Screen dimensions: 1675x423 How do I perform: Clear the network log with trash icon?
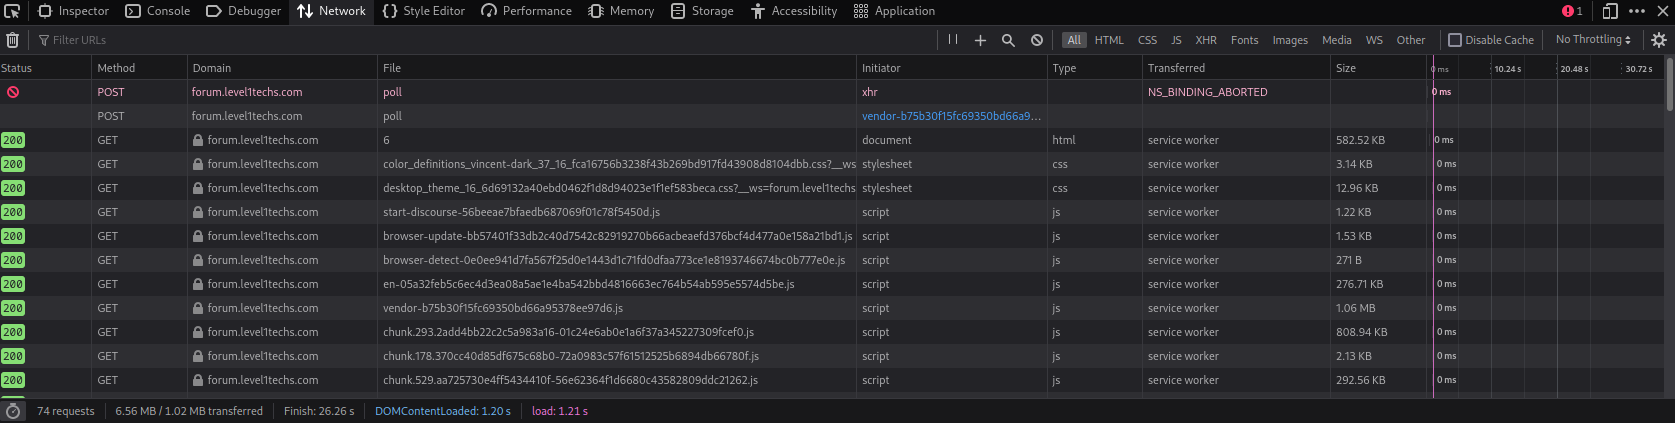13,40
